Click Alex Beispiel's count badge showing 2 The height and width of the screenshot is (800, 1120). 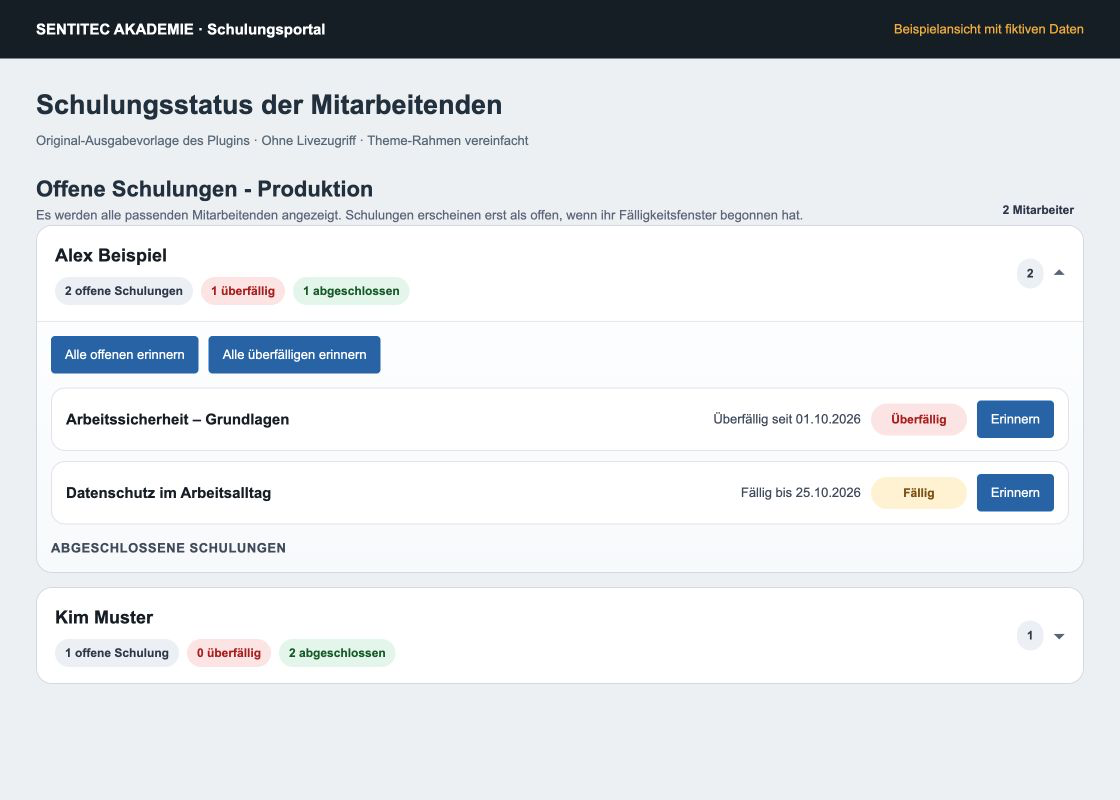point(1030,274)
